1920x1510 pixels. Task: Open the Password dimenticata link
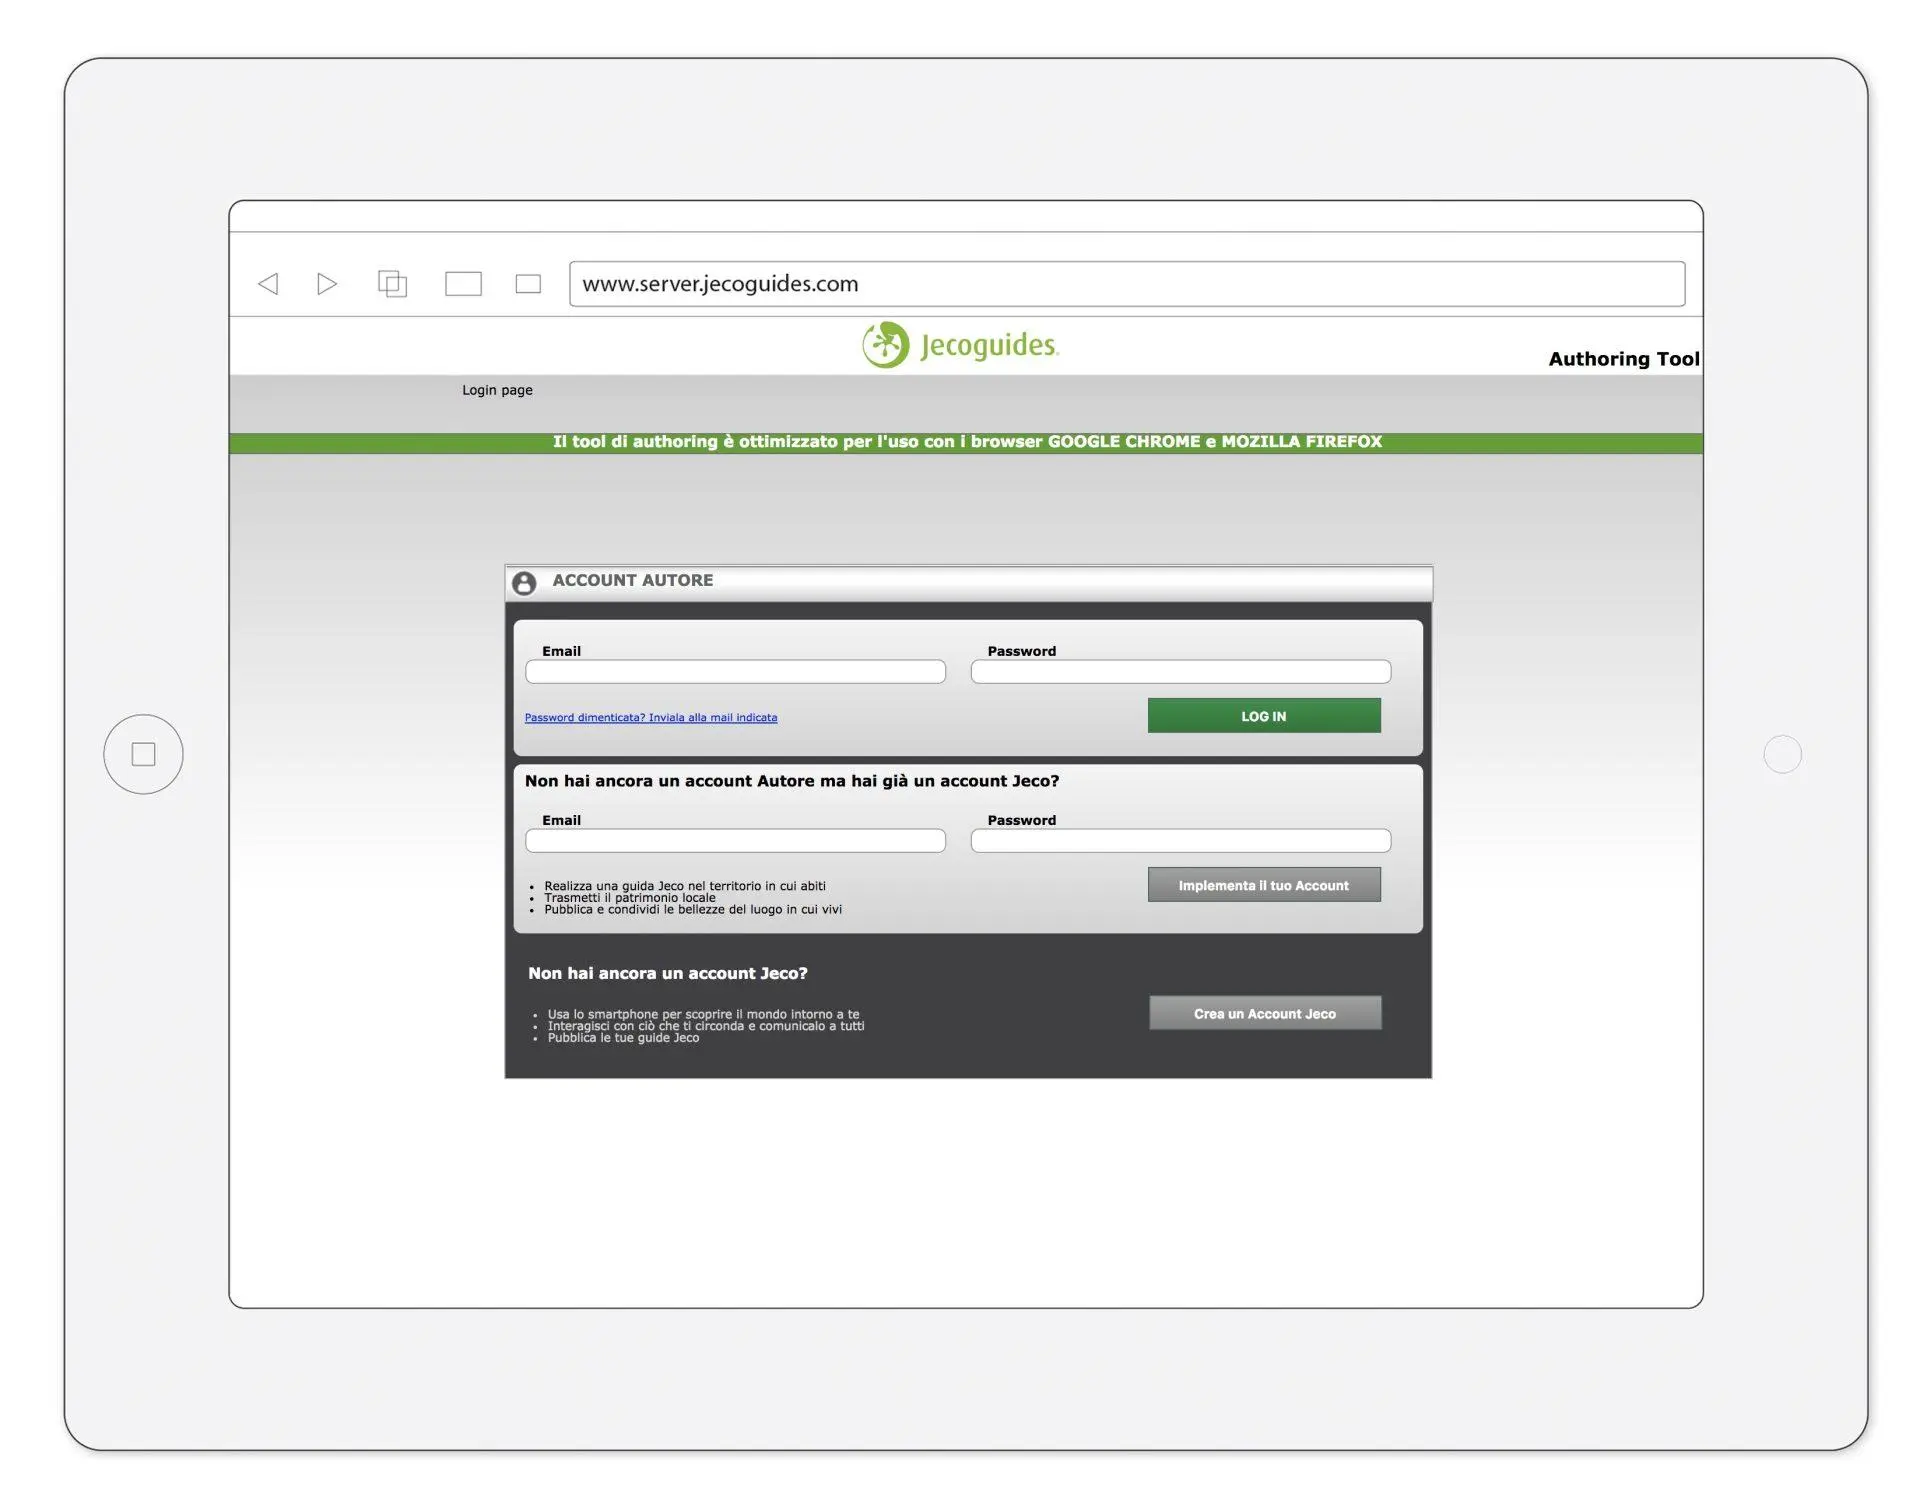[x=651, y=718]
